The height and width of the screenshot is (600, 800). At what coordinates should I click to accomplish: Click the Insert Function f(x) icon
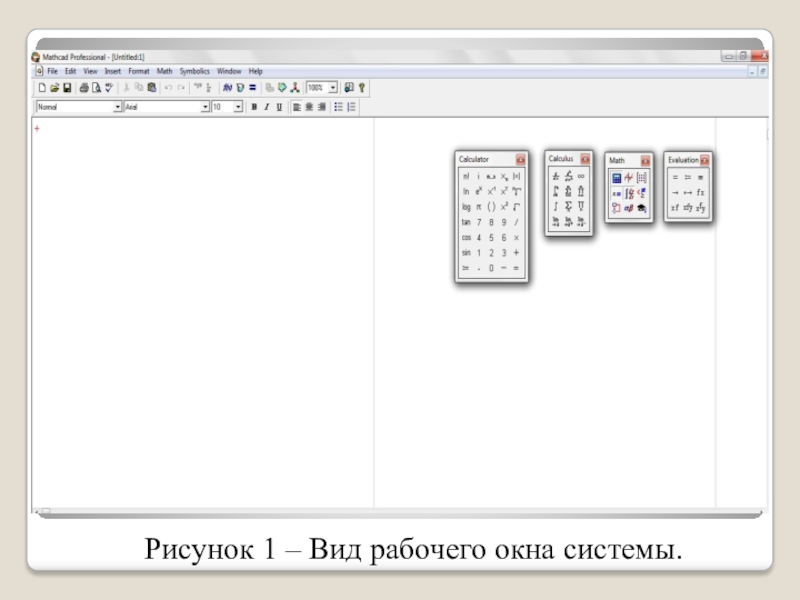click(228, 88)
